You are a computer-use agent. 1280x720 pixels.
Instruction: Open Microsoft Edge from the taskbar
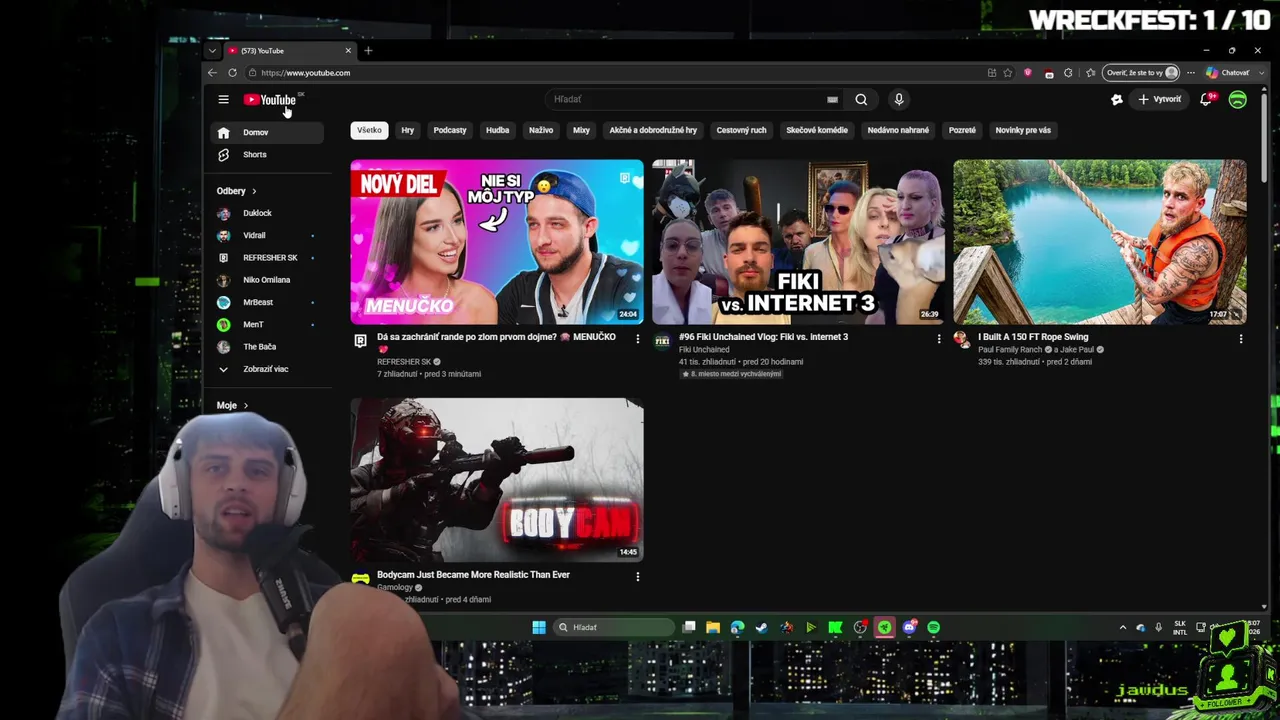737,627
